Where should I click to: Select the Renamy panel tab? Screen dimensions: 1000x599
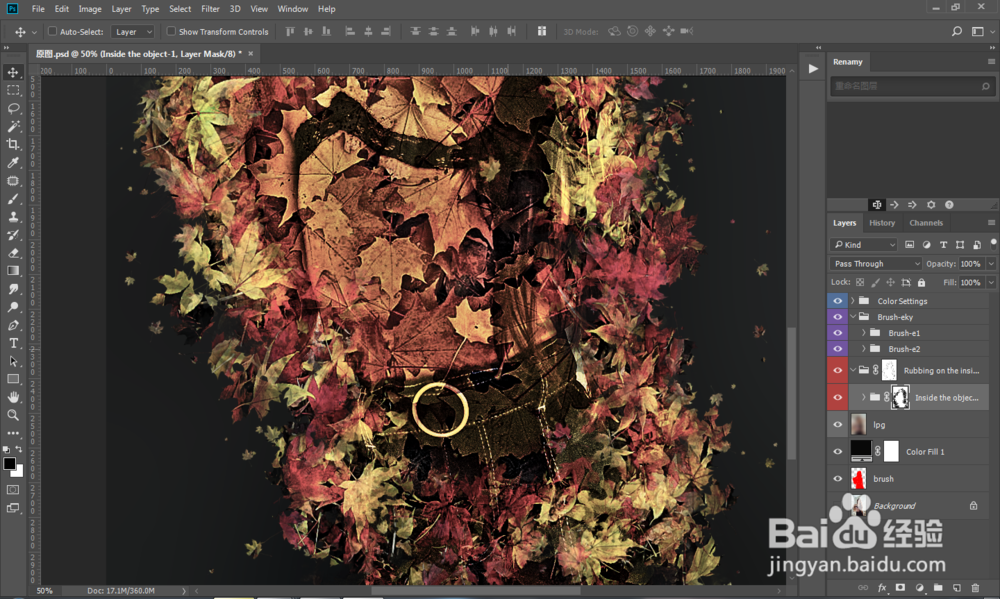(x=848, y=62)
